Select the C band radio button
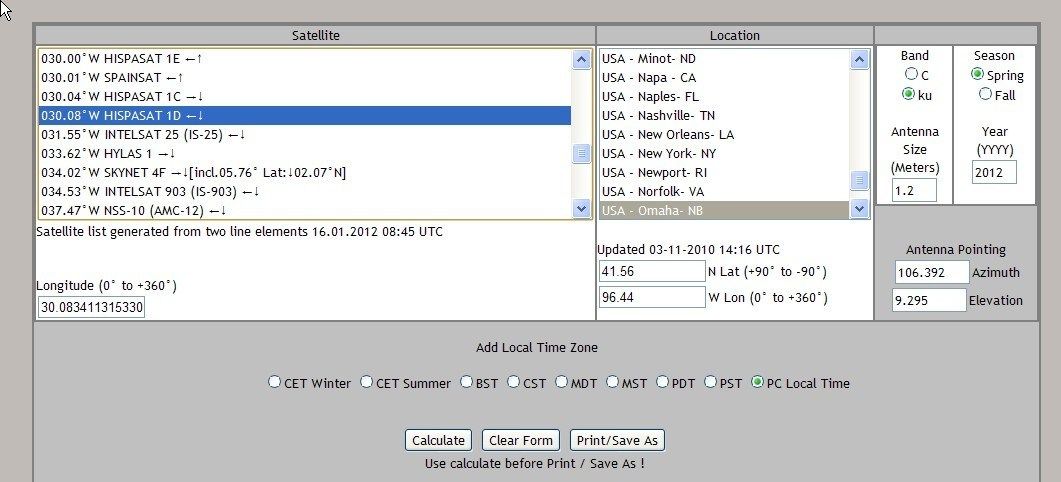 tap(911, 74)
